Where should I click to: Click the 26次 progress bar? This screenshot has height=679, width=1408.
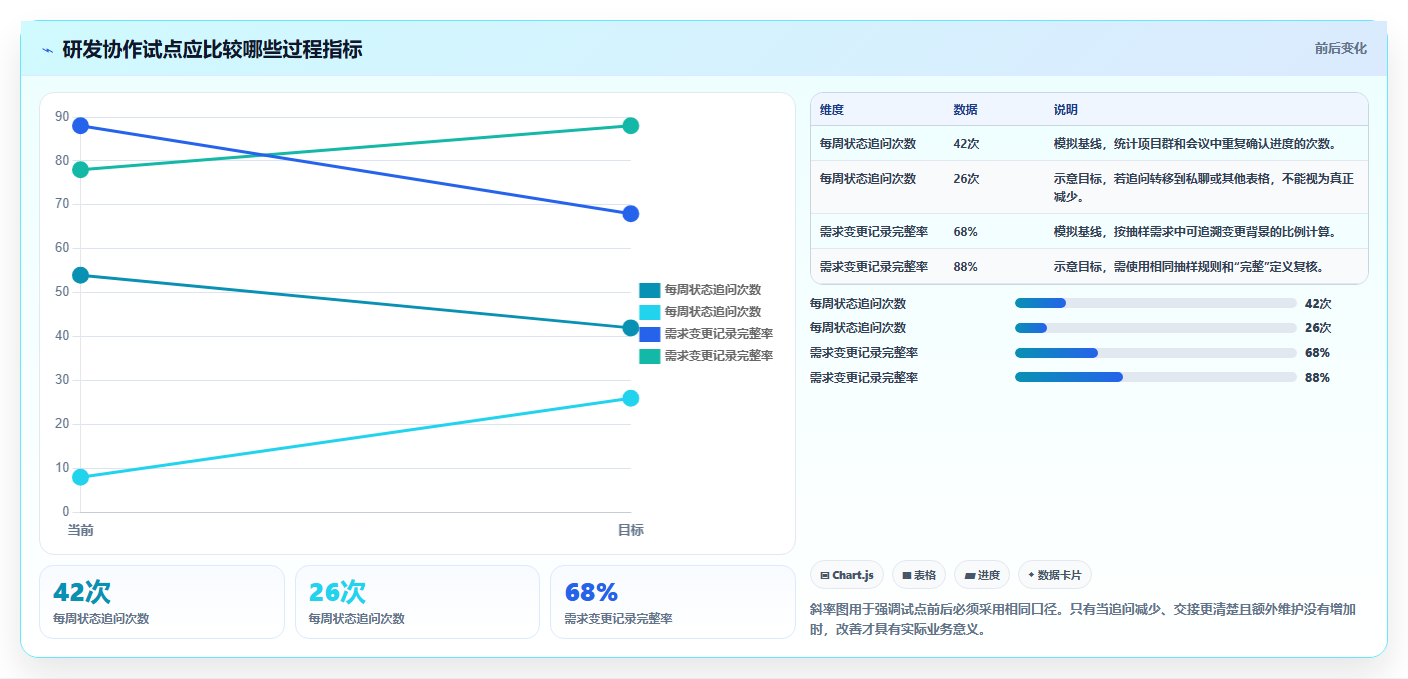pyautogui.click(x=1155, y=328)
